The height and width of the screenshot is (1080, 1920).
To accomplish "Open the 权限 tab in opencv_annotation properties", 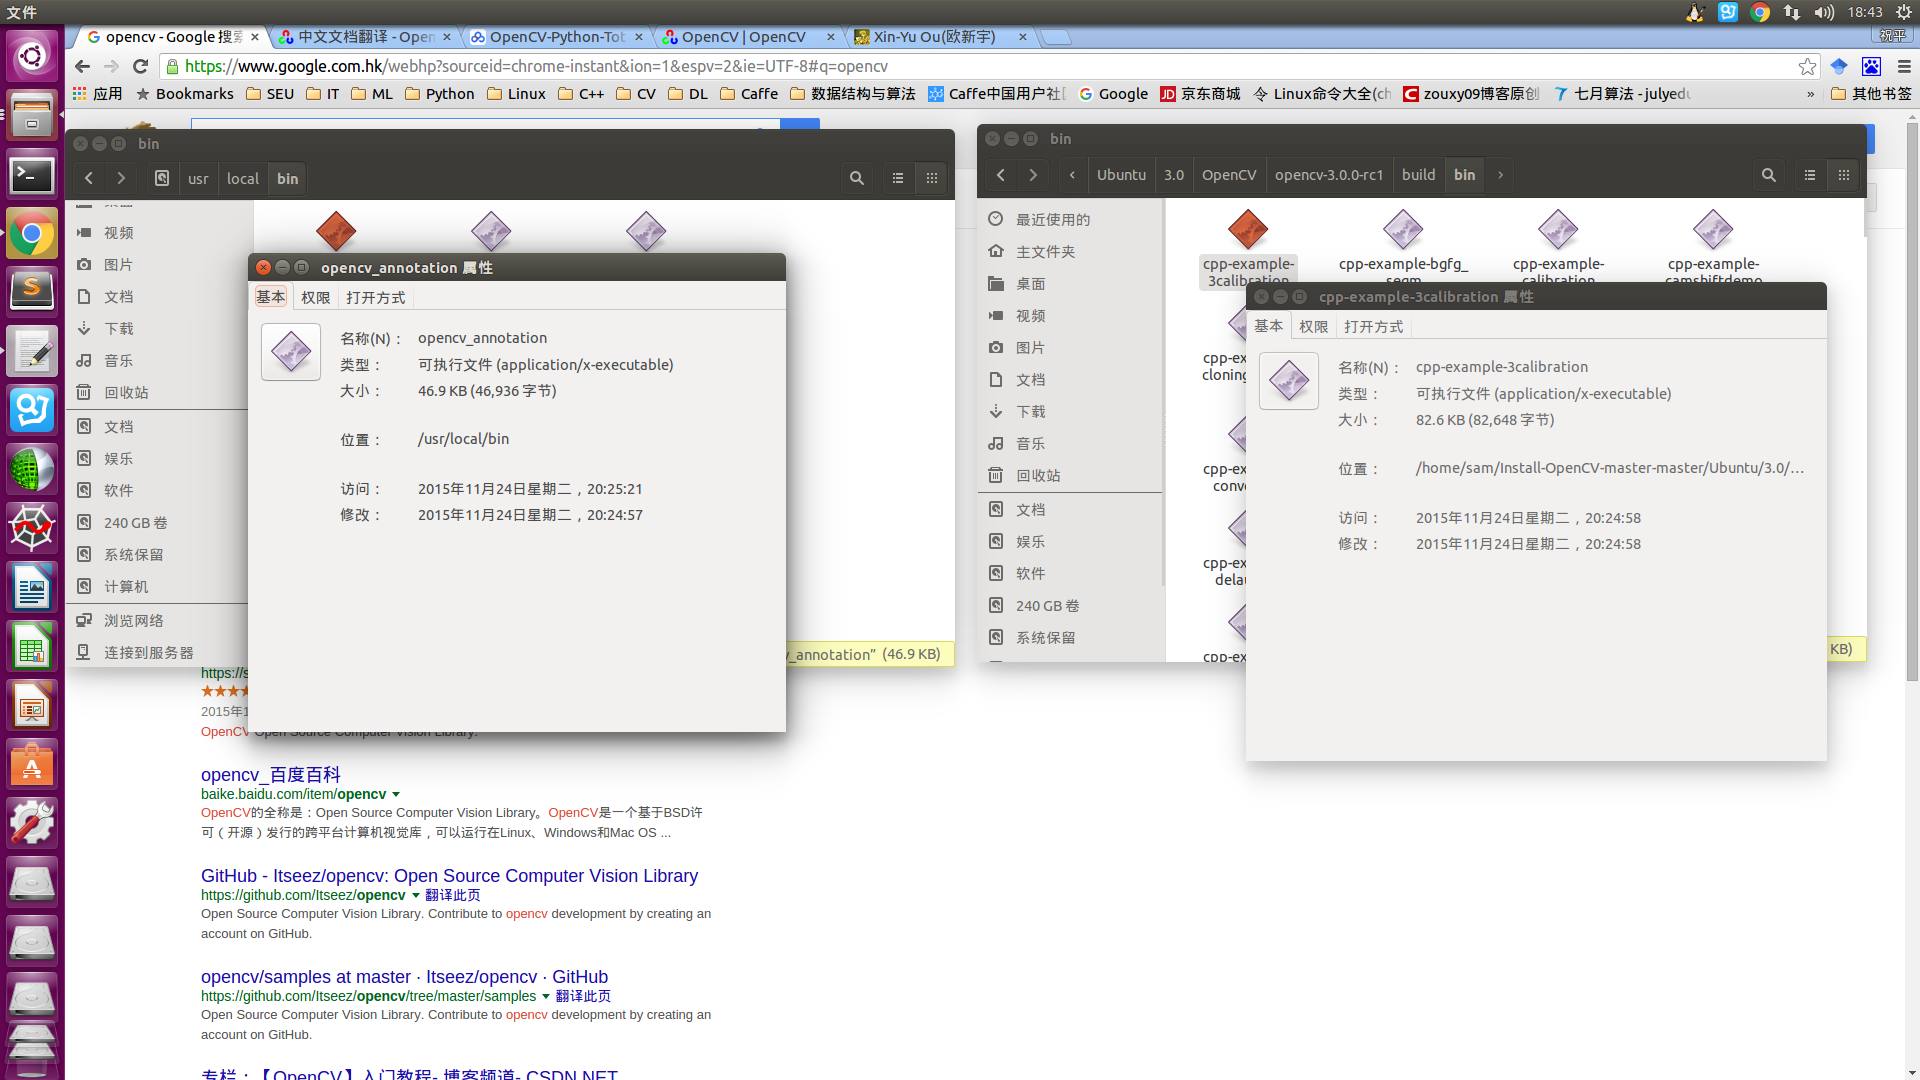I will click(x=315, y=298).
